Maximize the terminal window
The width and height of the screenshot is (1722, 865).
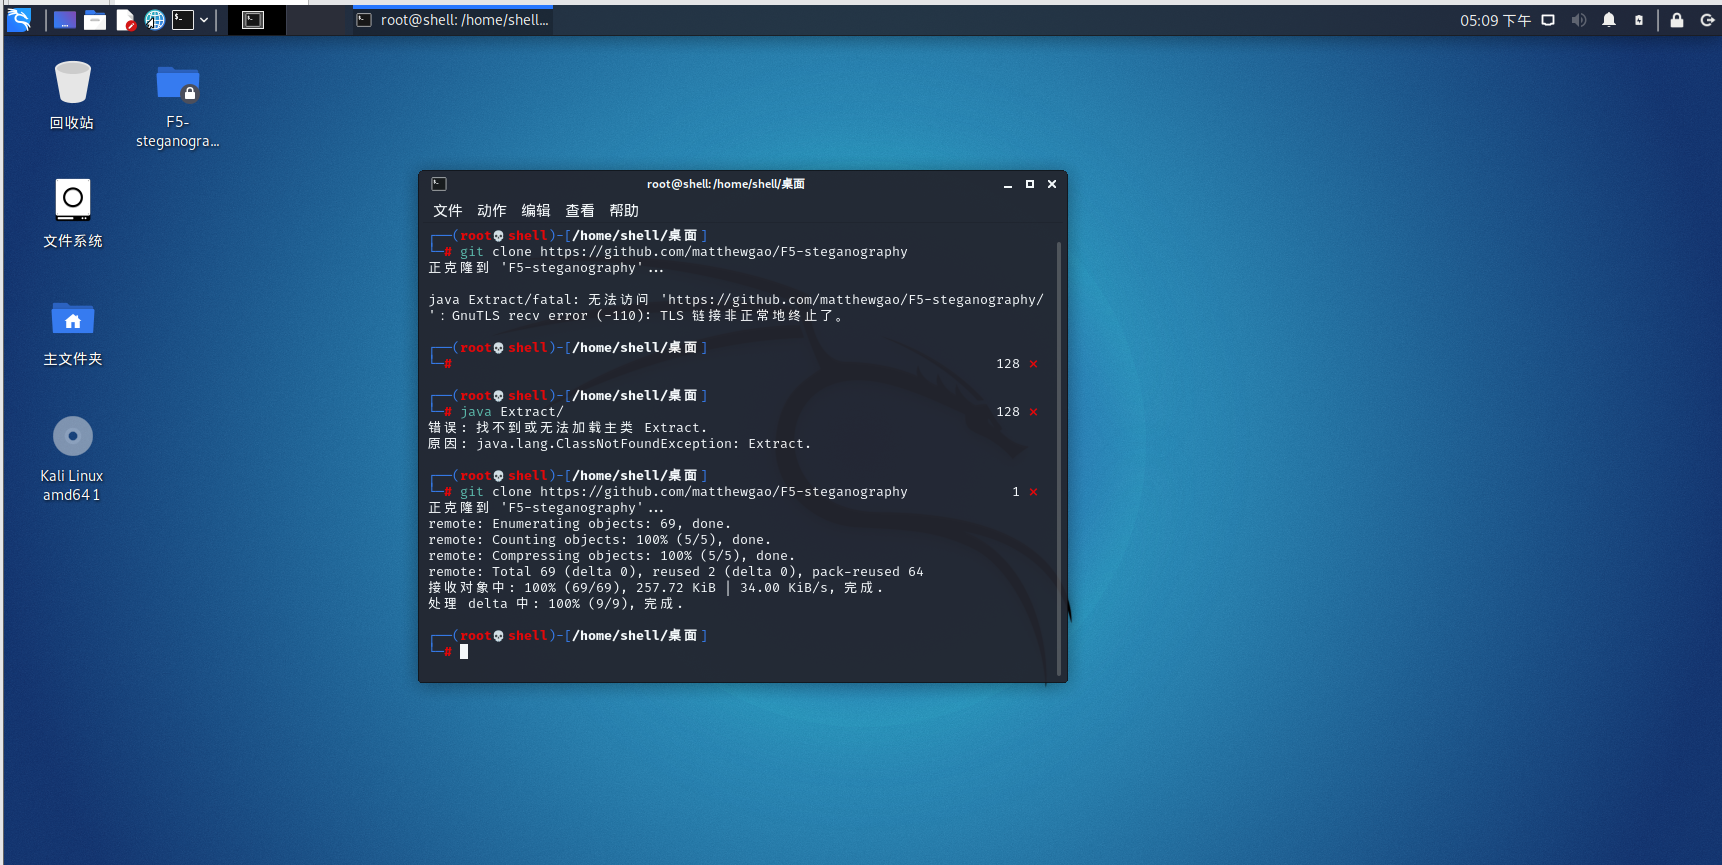(1030, 184)
